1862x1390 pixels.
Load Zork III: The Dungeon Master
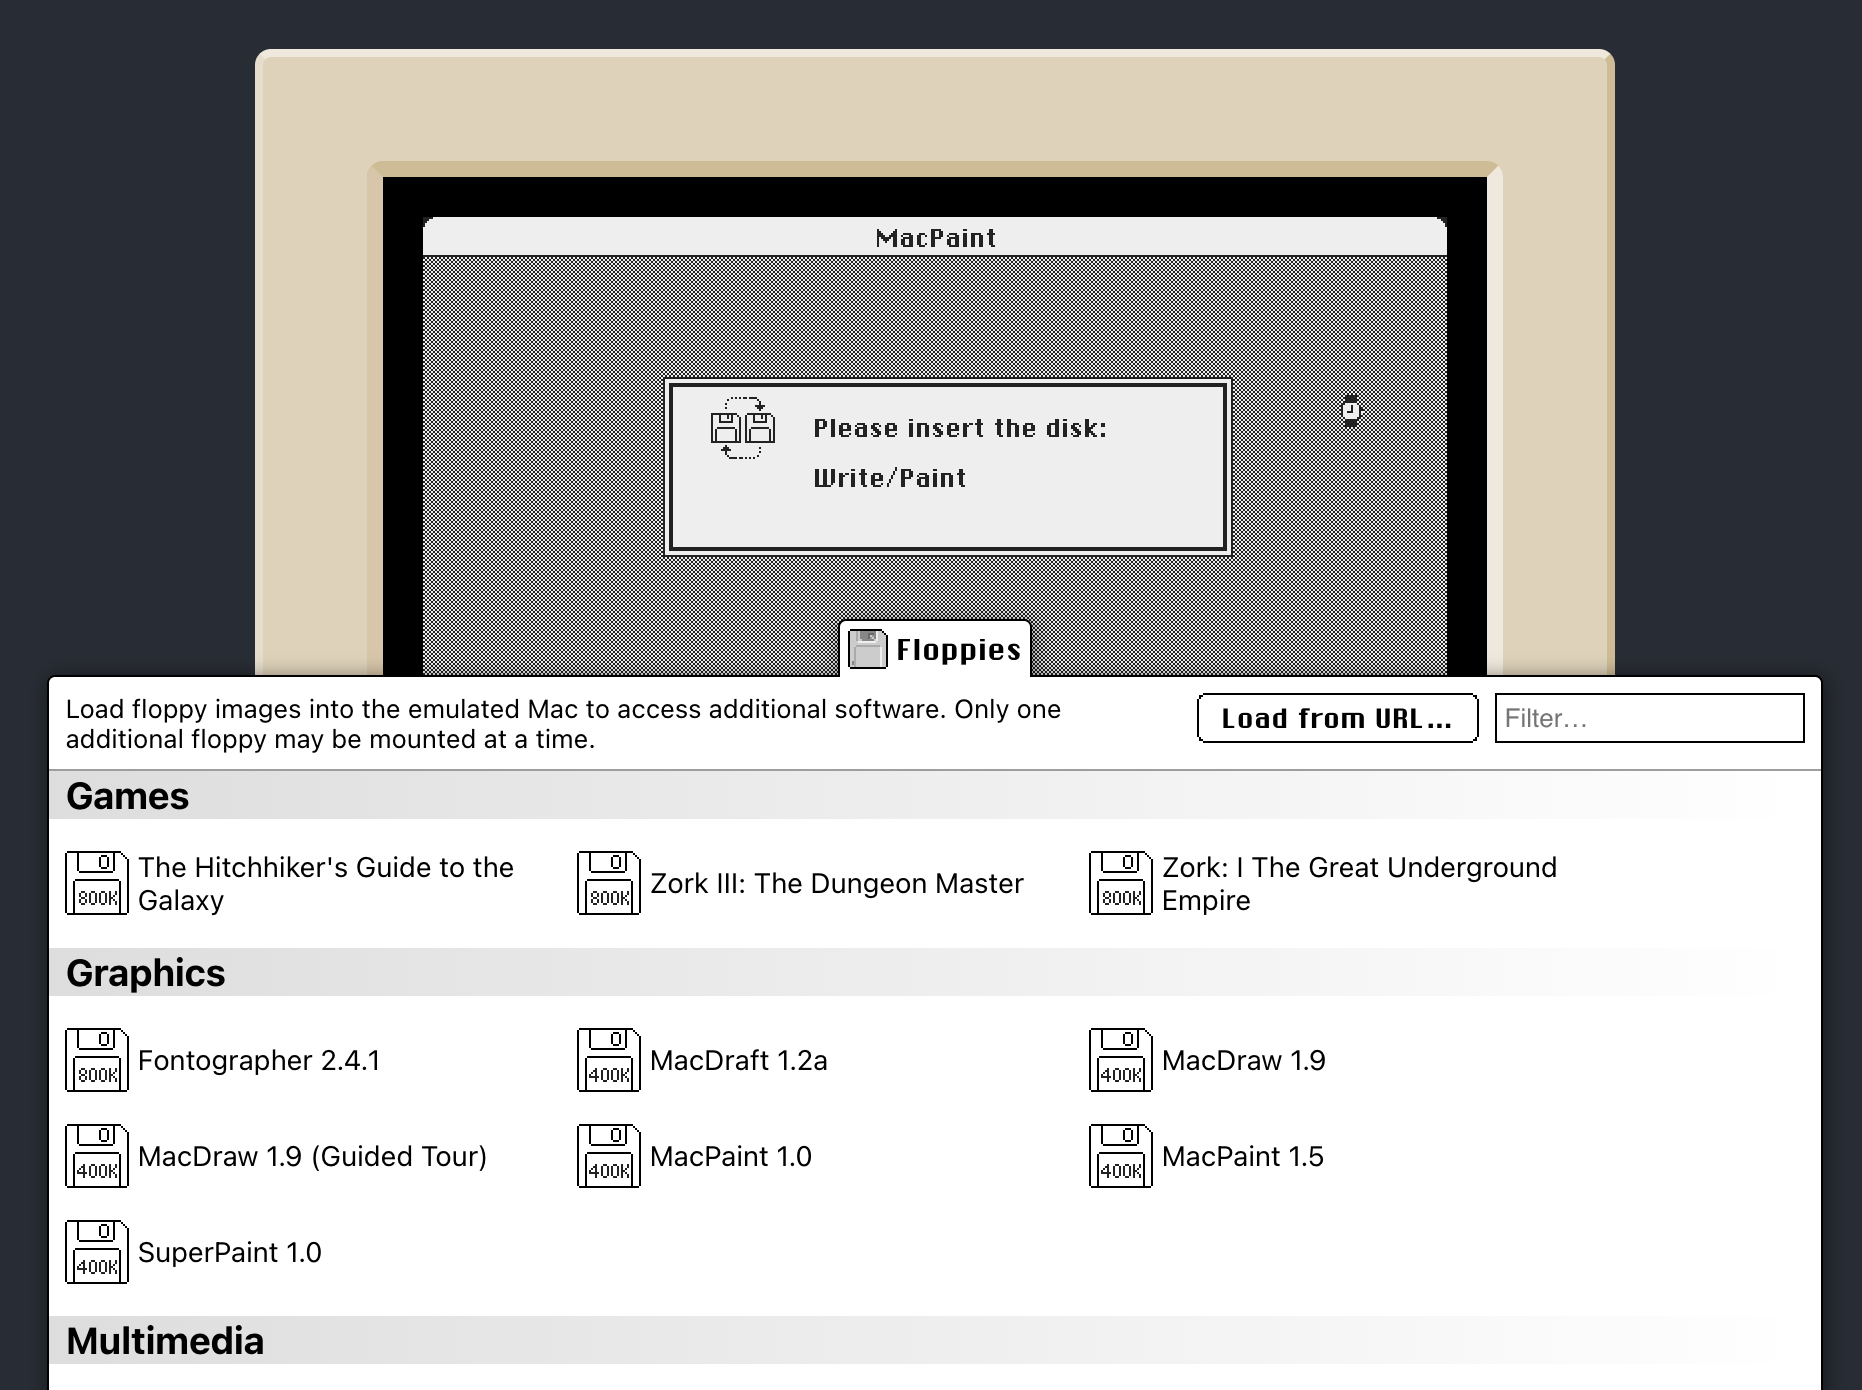[837, 883]
